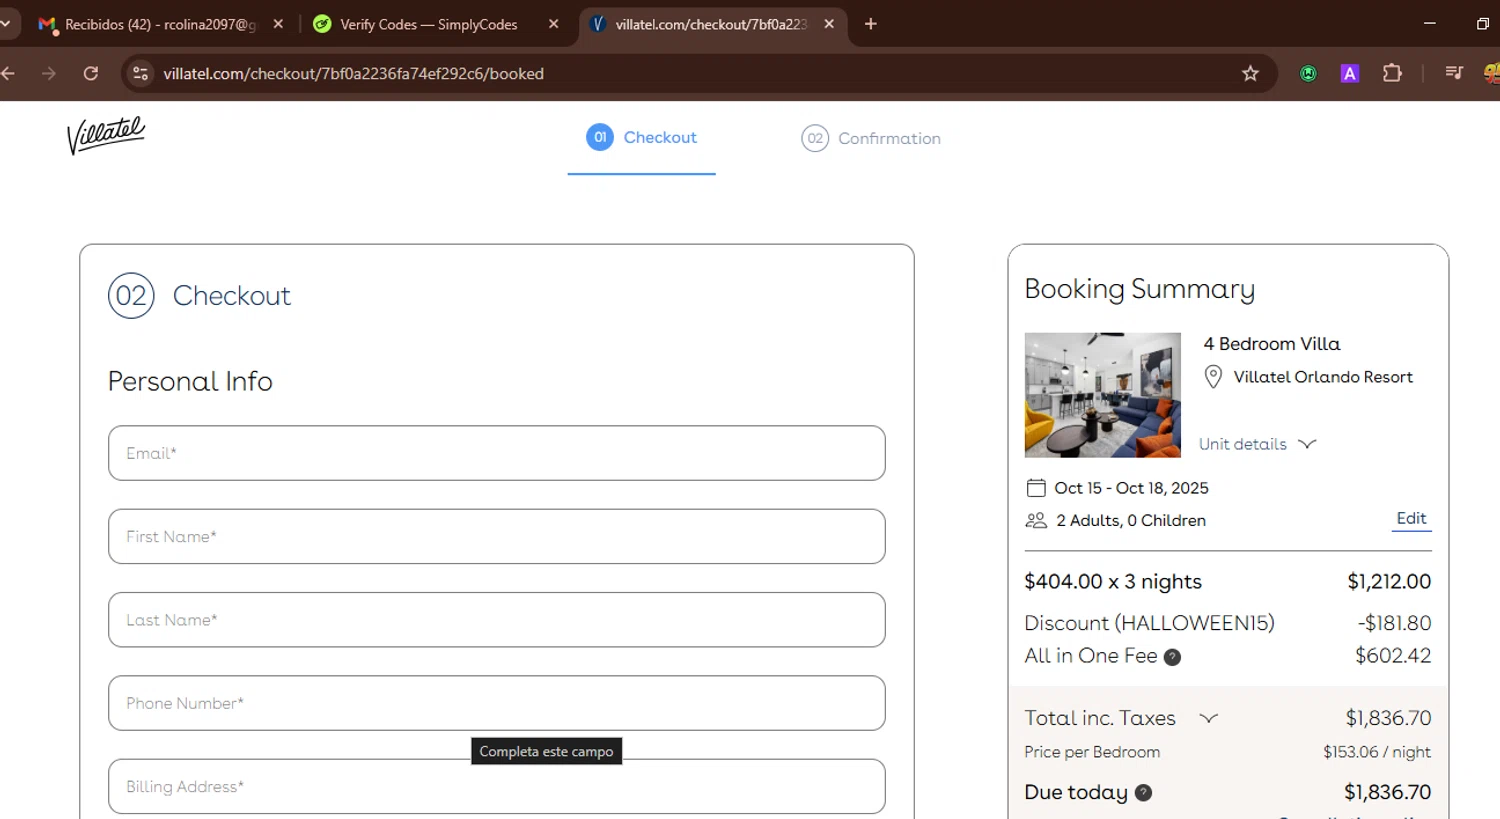Restore down the browser window
Image resolution: width=1500 pixels, height=819 pixels.
tap(1483, 24)
